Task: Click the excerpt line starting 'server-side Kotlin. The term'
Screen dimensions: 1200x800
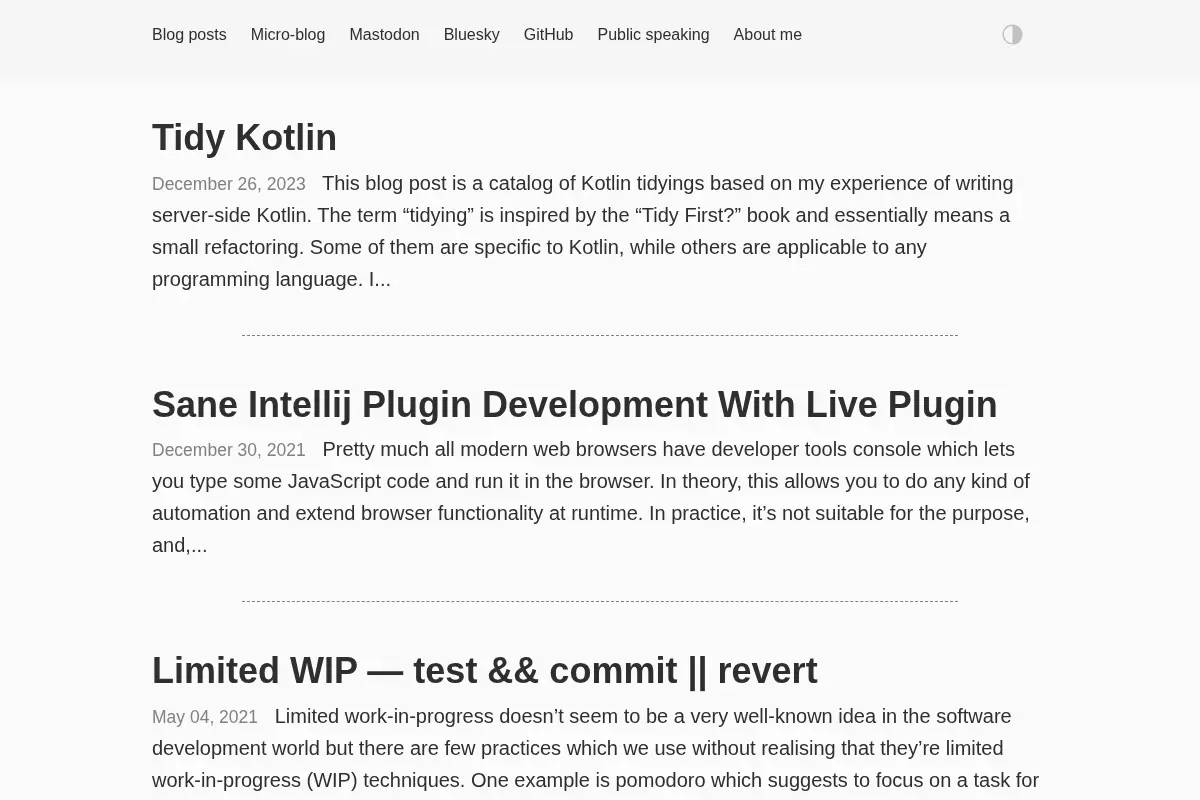Action: tap(581, 215)
